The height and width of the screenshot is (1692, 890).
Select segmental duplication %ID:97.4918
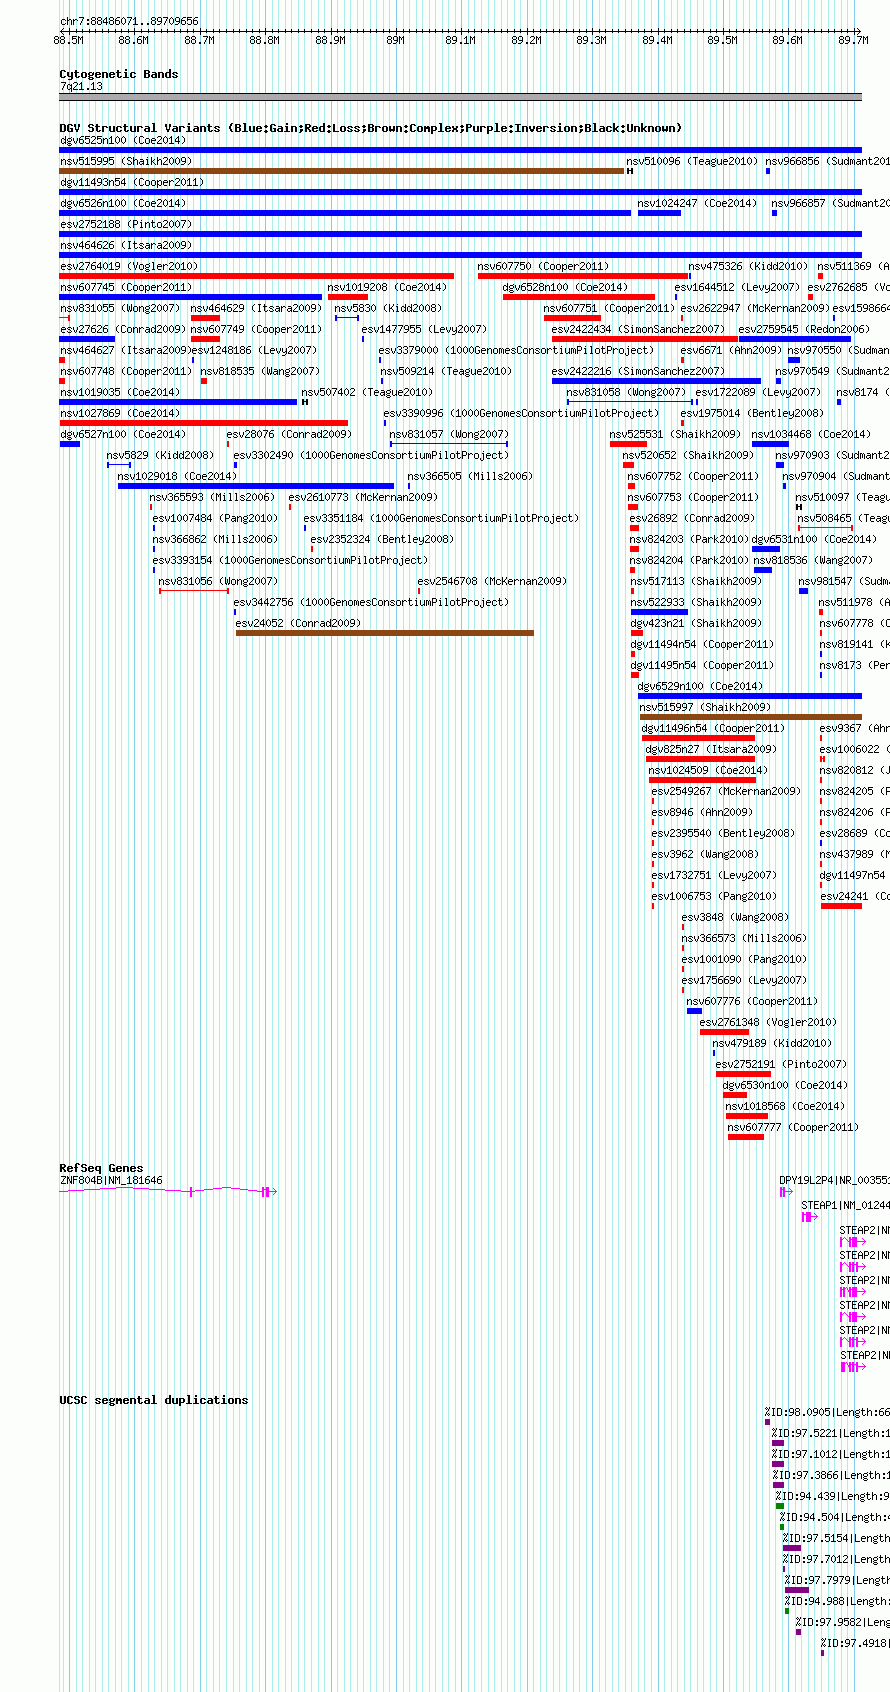point(854,1643)
